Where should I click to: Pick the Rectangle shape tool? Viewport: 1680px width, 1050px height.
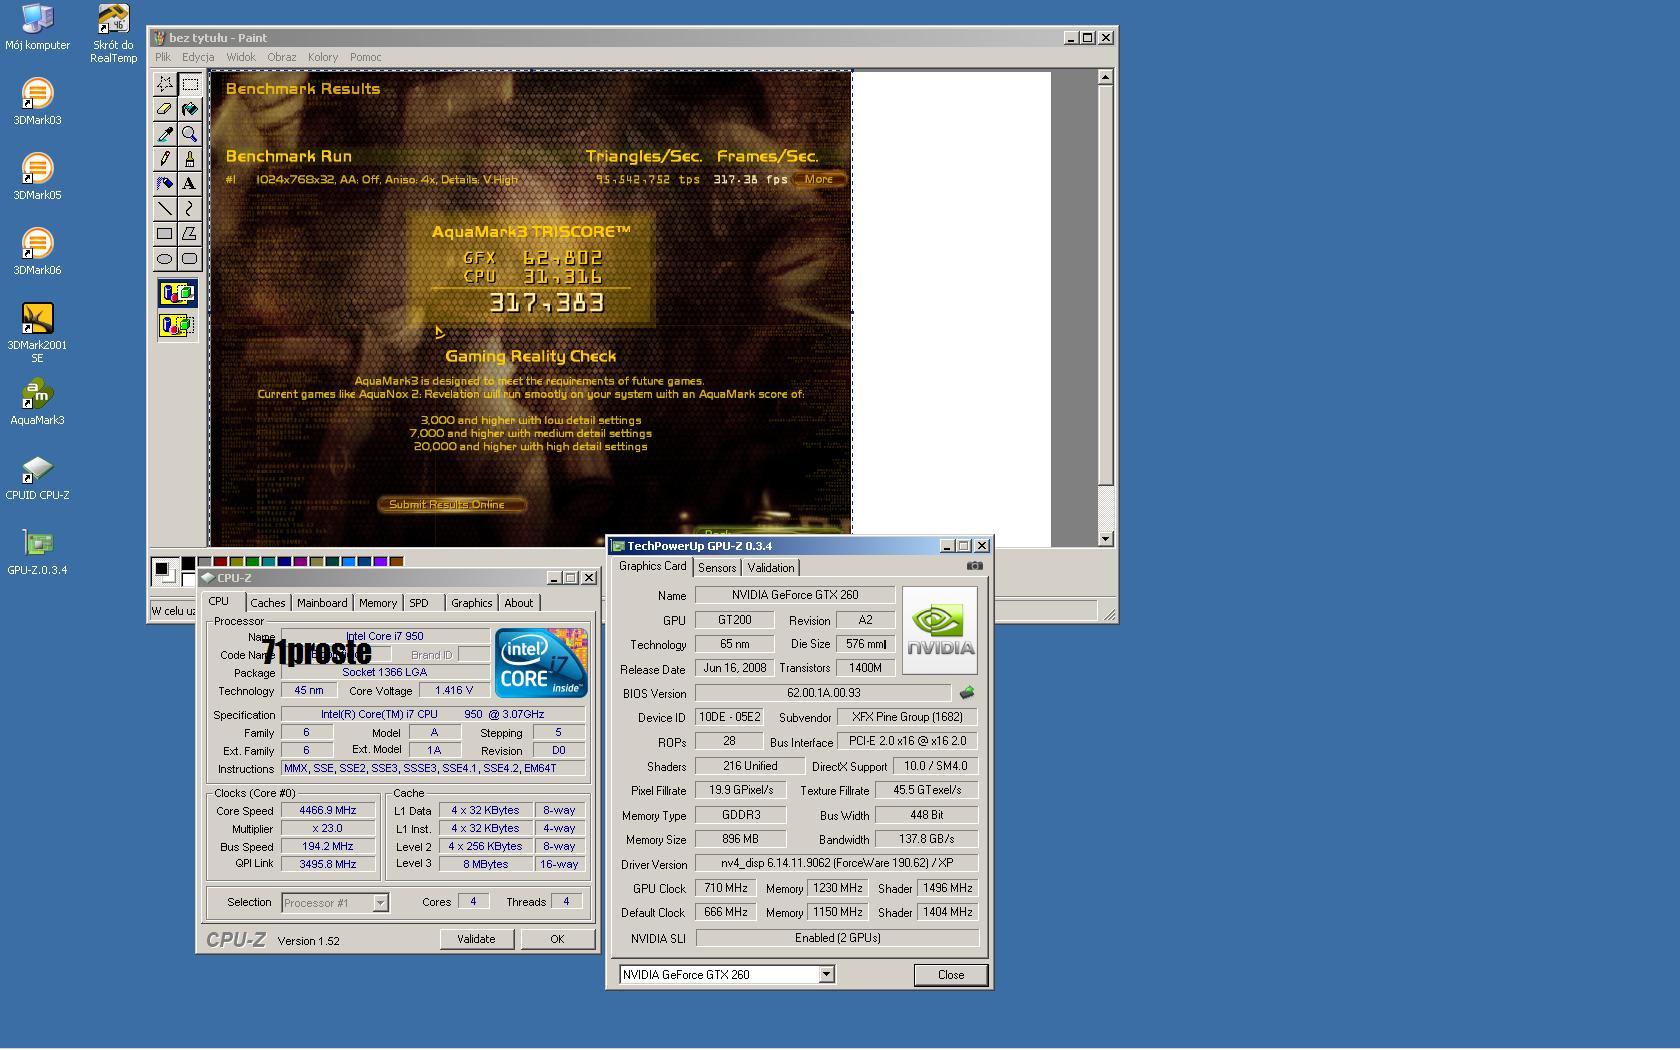pos(165,234)
